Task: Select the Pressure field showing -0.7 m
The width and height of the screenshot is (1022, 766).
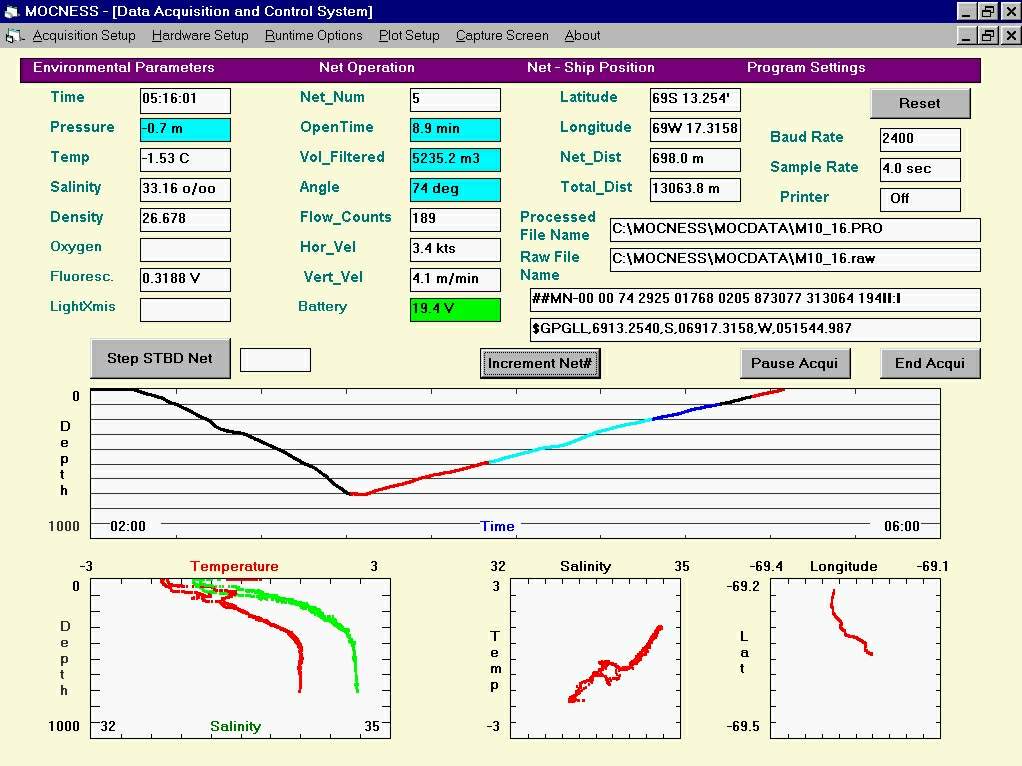Action: [185, 130]
